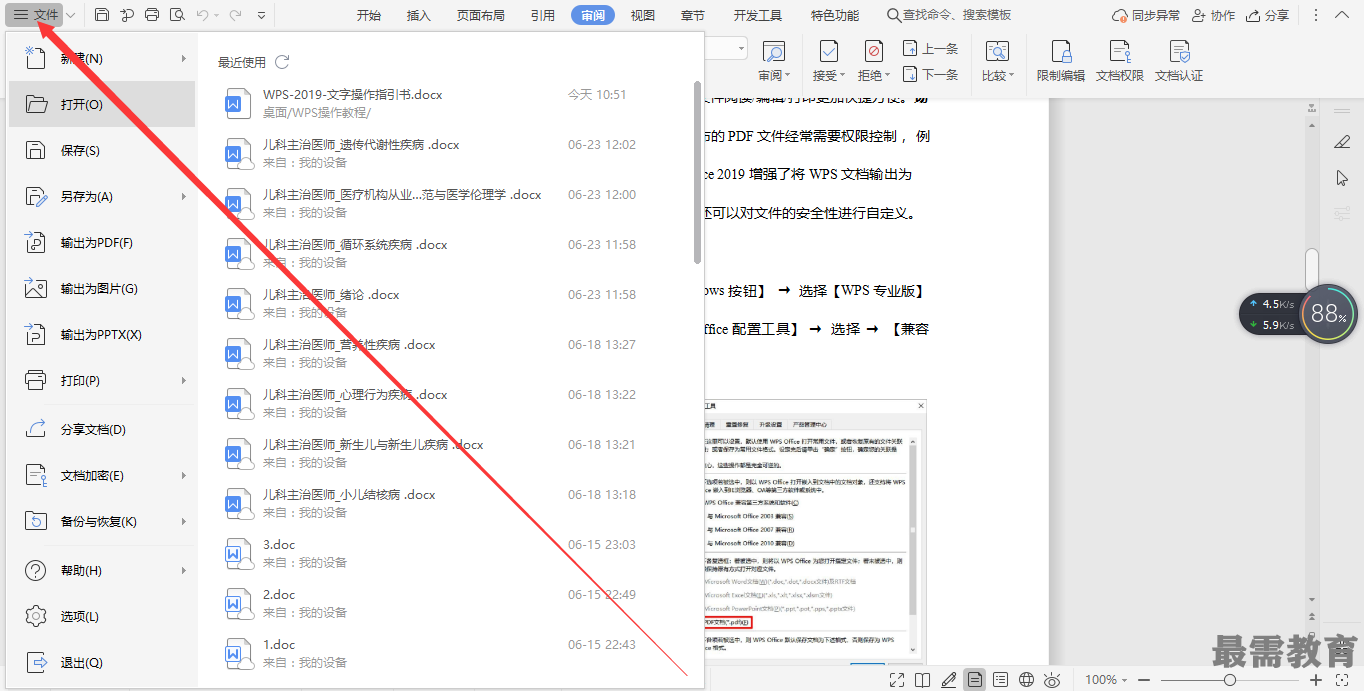Click the 文档权限 document permission icon
The image size is (1364, 691).
(x=1119, y=52)
